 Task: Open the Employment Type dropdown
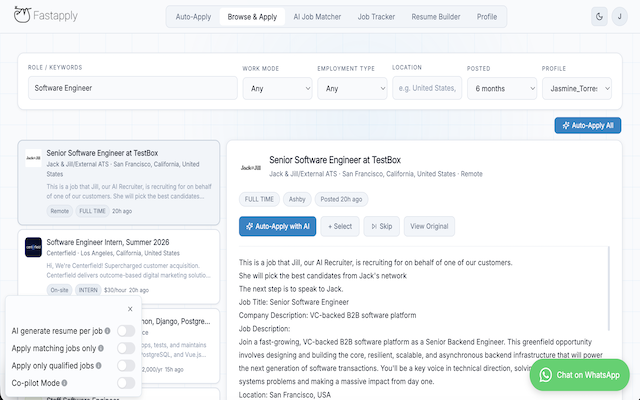tap(352, 89)
